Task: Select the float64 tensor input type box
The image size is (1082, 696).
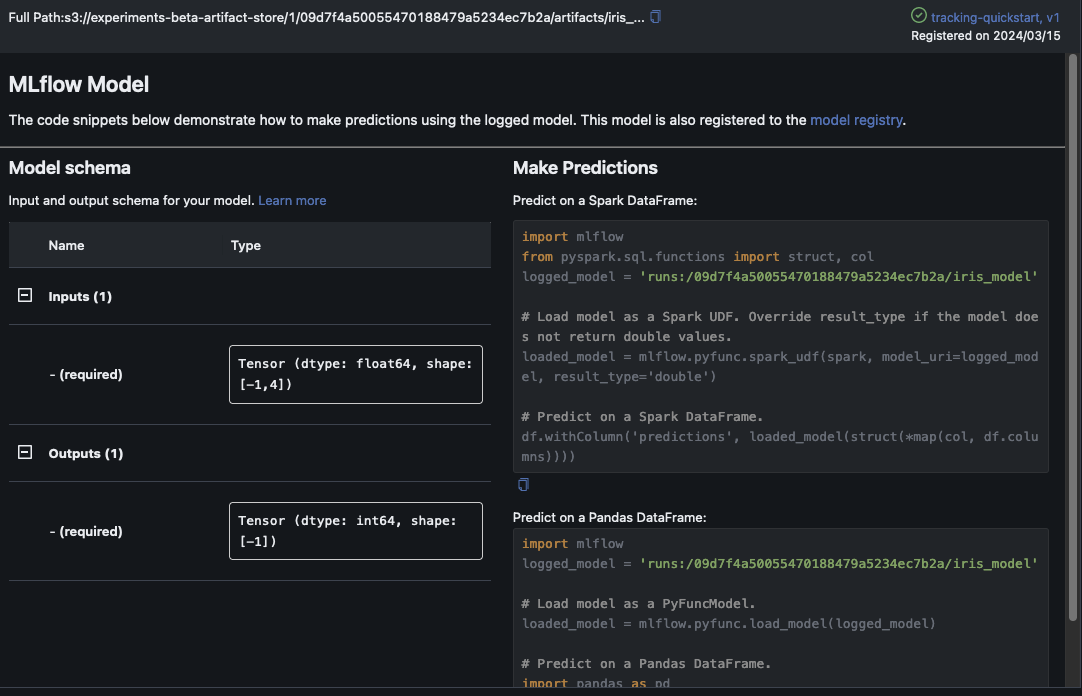Action: click(355, 375)
